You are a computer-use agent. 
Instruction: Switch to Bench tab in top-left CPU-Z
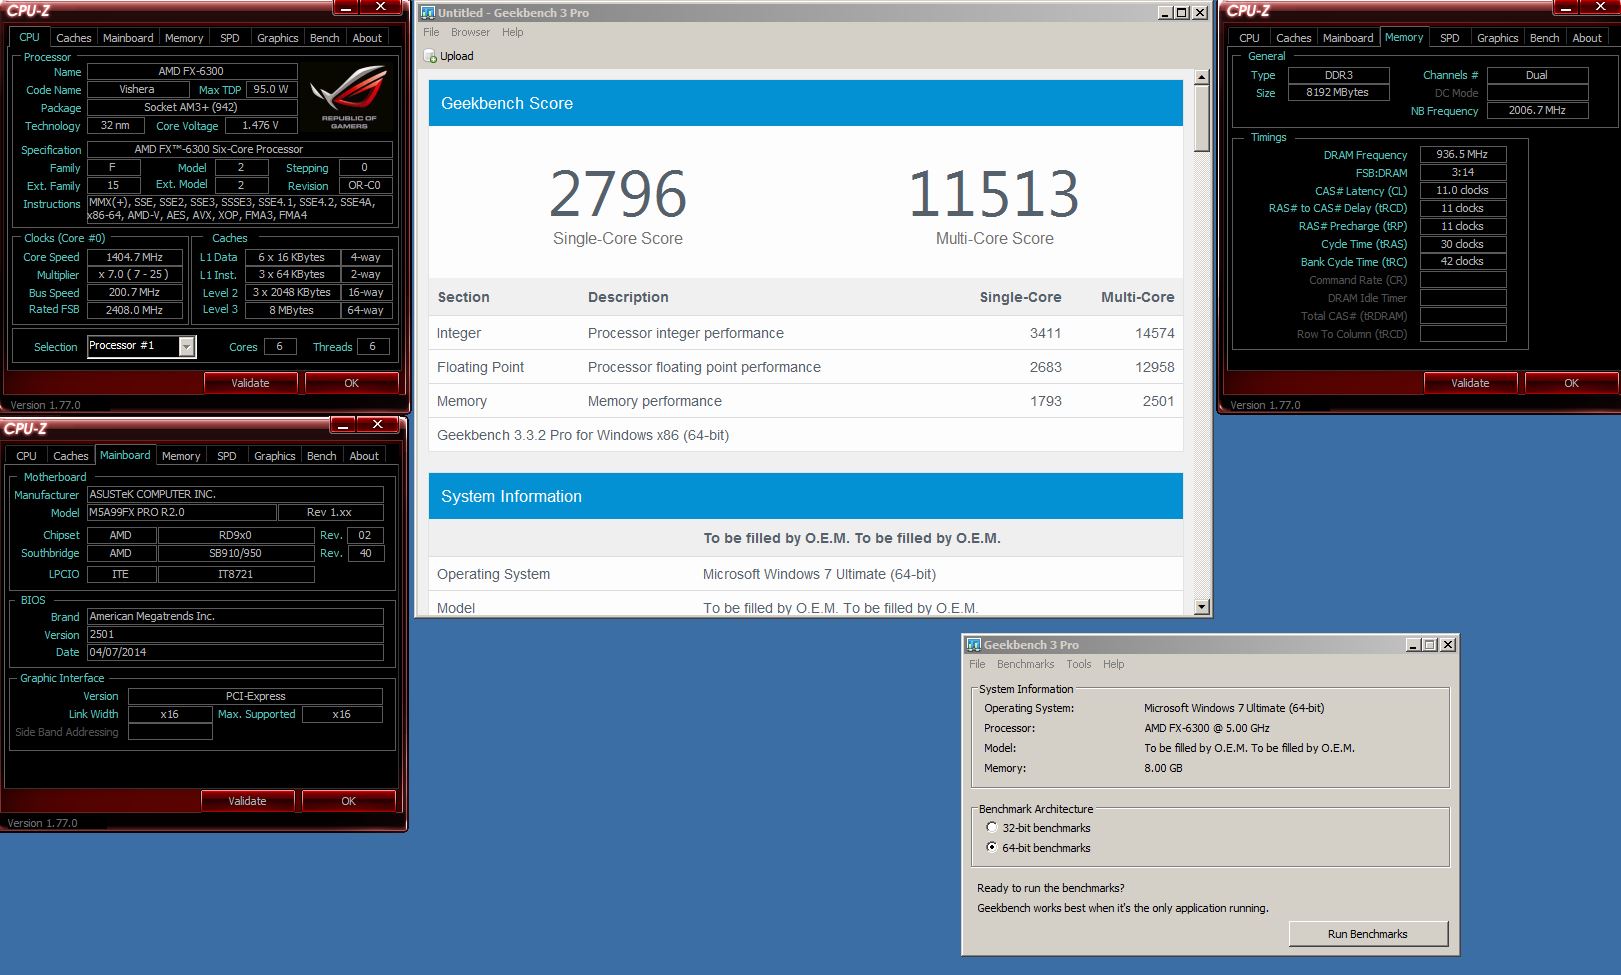(324, 38)
